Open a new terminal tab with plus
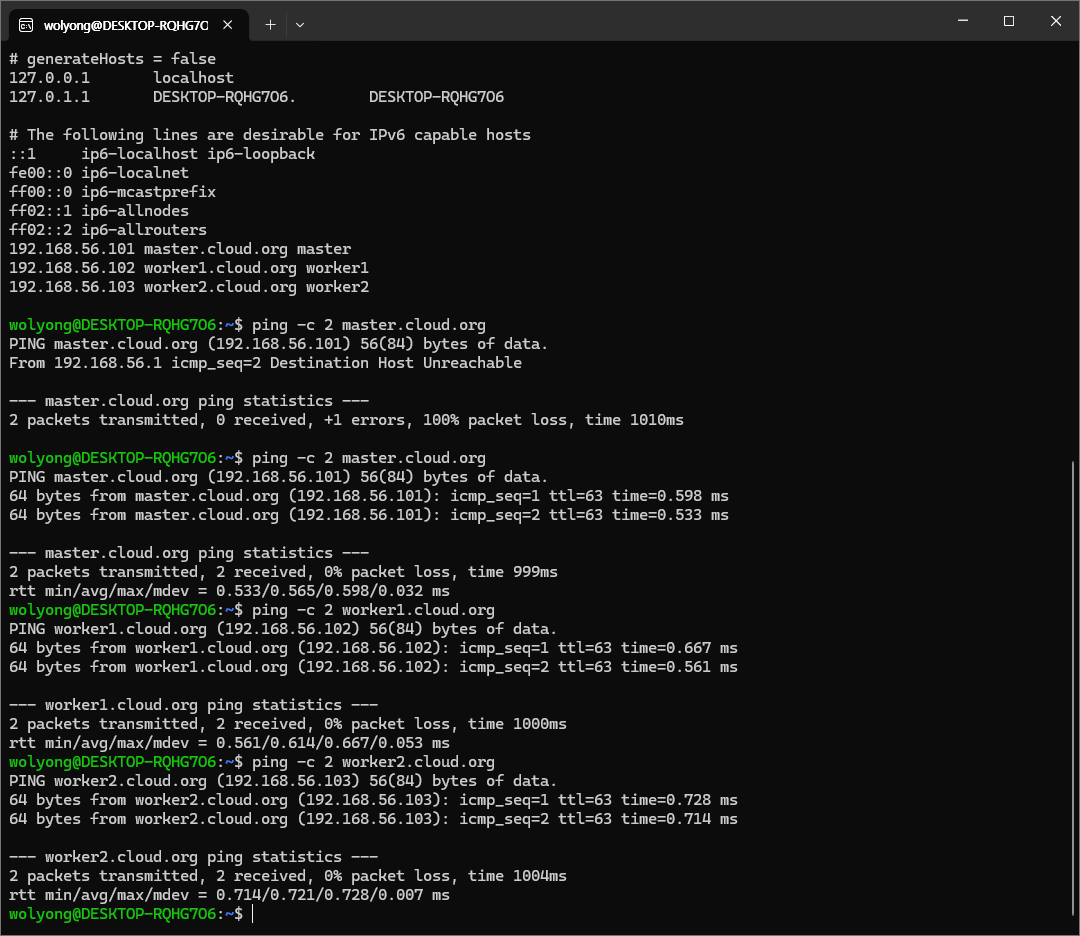Viewport: 1080px width, 936px height. pos(270,25)
